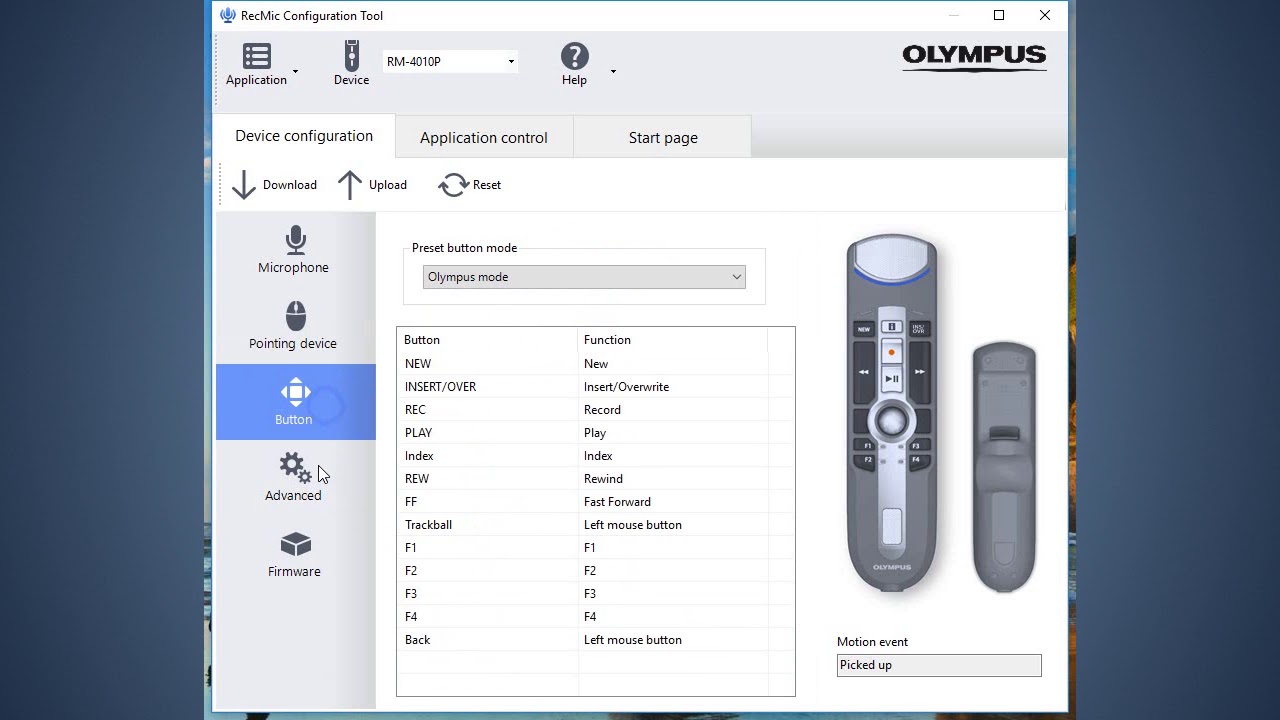Click the Motion event 'Picked up' field
1280x720 pixels.
pyautogui.click(x=939, y=665)
